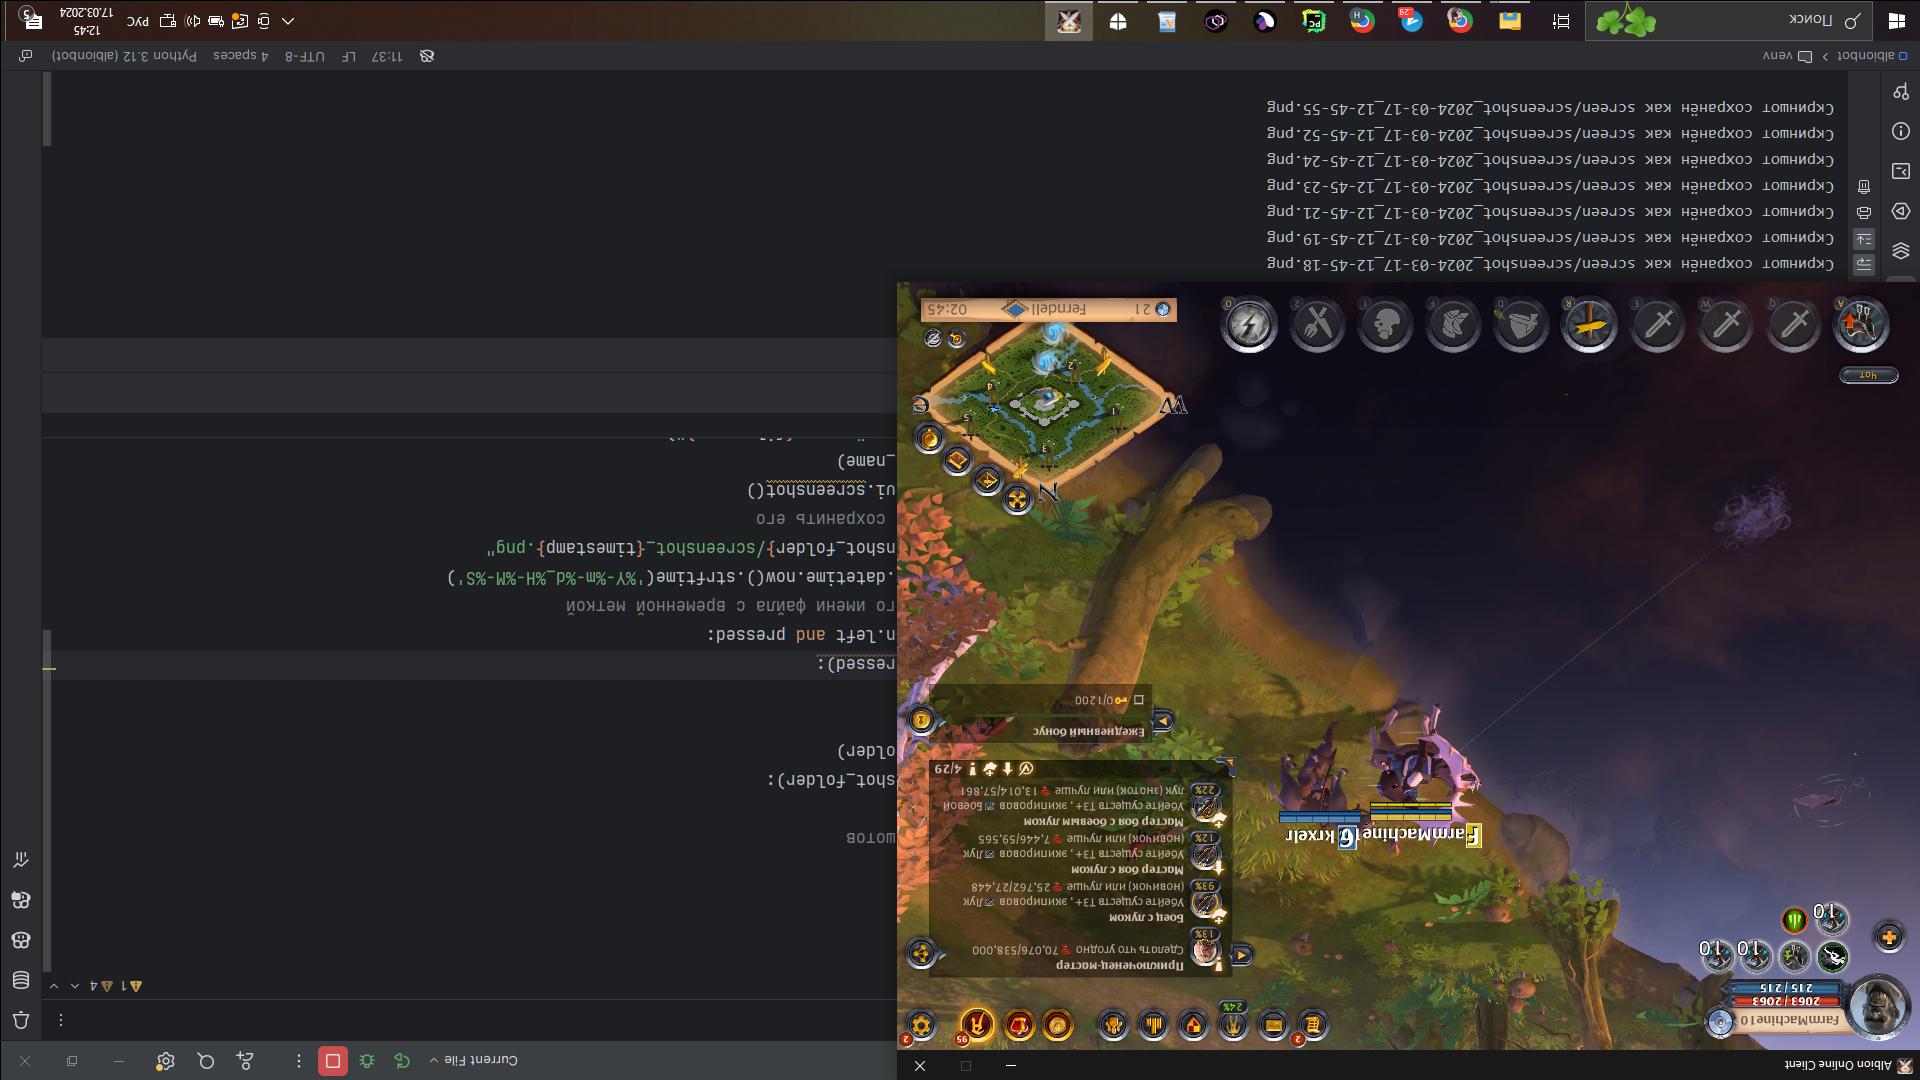Open the 4 spaces indent selector
The height and width of the screenshot is (1080, 1920).
click(x=240, y=56)
